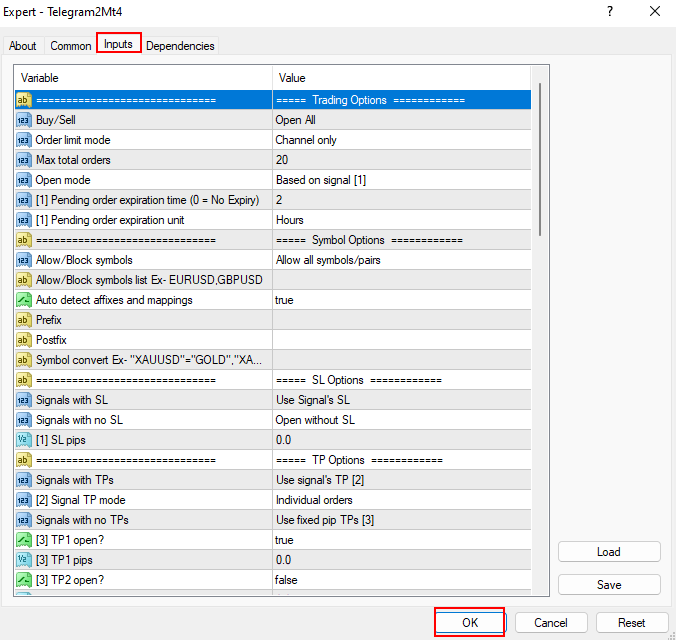Image resolution: width=676 pixels, height=640 pixels.
Task: Switch to the Dependencies tab
Action: coord(180,46)
